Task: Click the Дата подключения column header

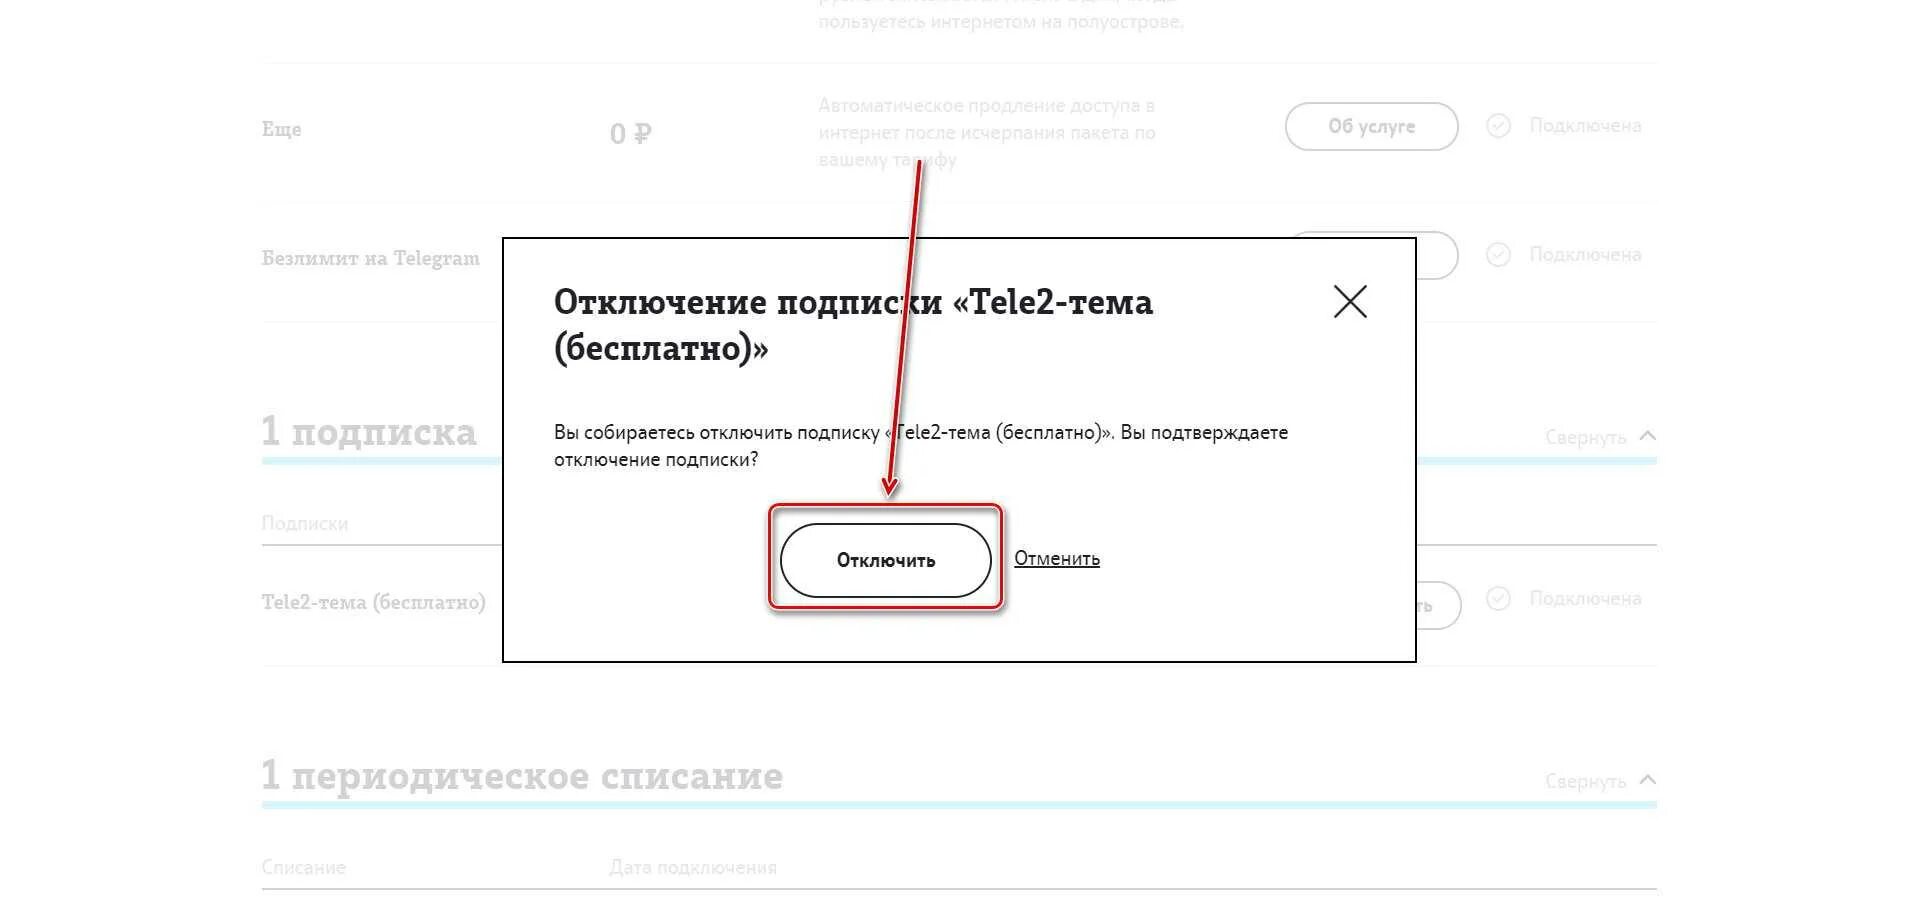Action: coord(693,867)
